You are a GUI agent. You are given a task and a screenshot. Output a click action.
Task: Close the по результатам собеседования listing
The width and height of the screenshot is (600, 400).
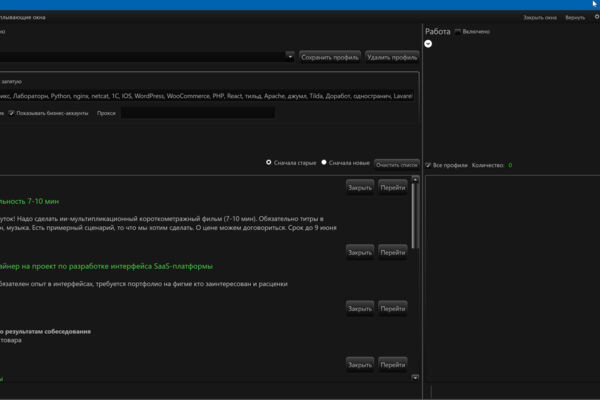[360, 309]
